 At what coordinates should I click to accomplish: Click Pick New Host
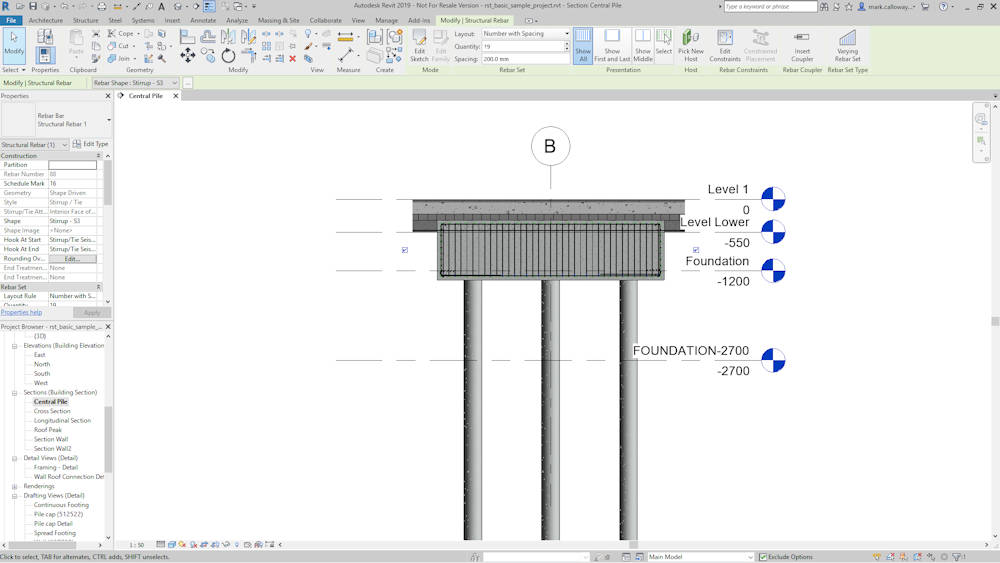691,45
